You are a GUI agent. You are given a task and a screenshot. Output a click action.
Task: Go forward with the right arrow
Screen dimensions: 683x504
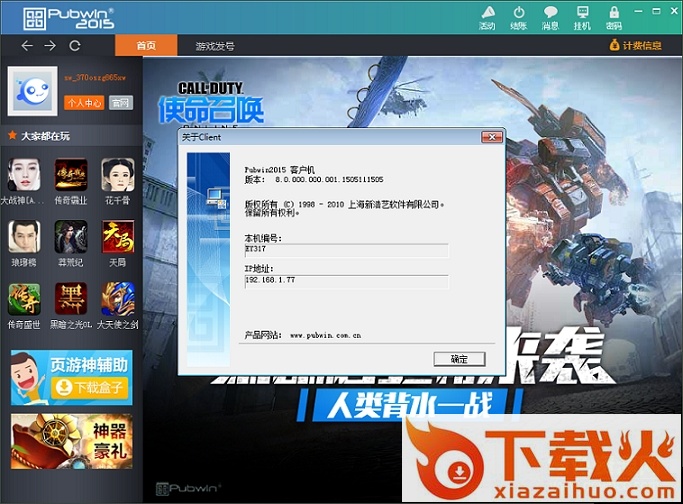click(x=50, y=45)
